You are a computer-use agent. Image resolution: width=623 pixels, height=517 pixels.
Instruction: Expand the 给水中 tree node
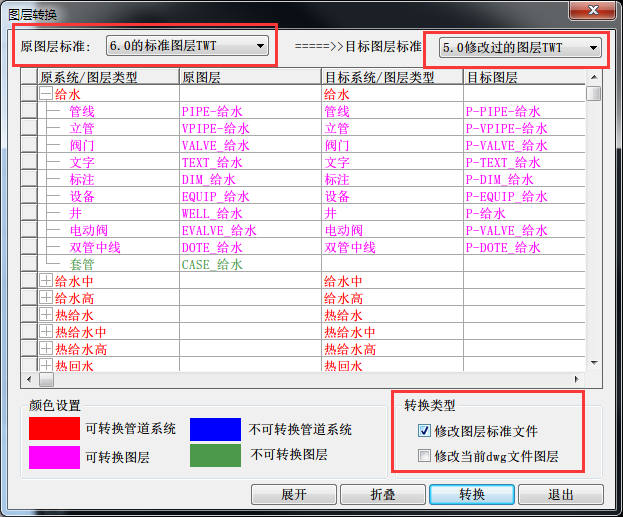point(46,281)
